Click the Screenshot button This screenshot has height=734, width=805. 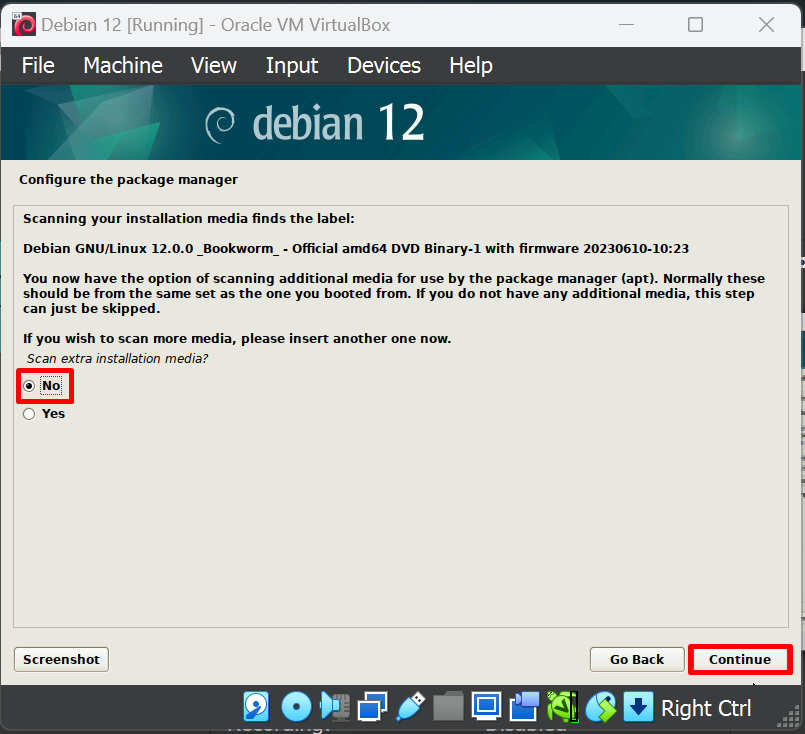[x=61, y=660]
